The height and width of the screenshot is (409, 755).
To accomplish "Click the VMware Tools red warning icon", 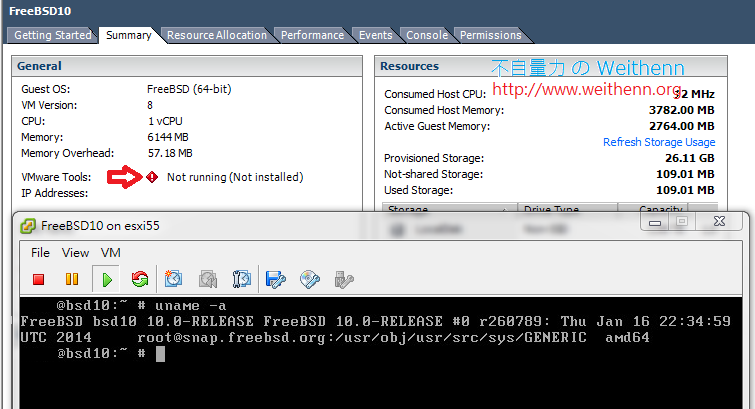I will pos(152,177).
